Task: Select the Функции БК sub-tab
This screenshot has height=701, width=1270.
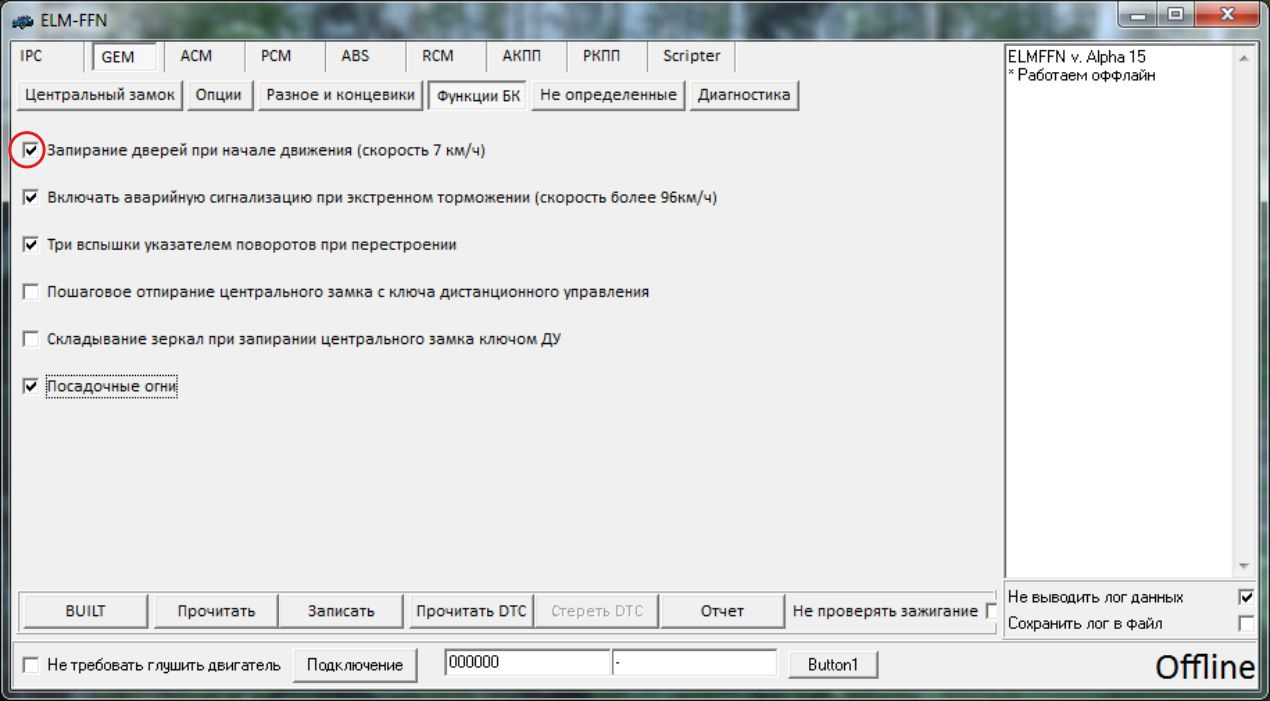Action: pyautogui.click(x=478, y=96)
